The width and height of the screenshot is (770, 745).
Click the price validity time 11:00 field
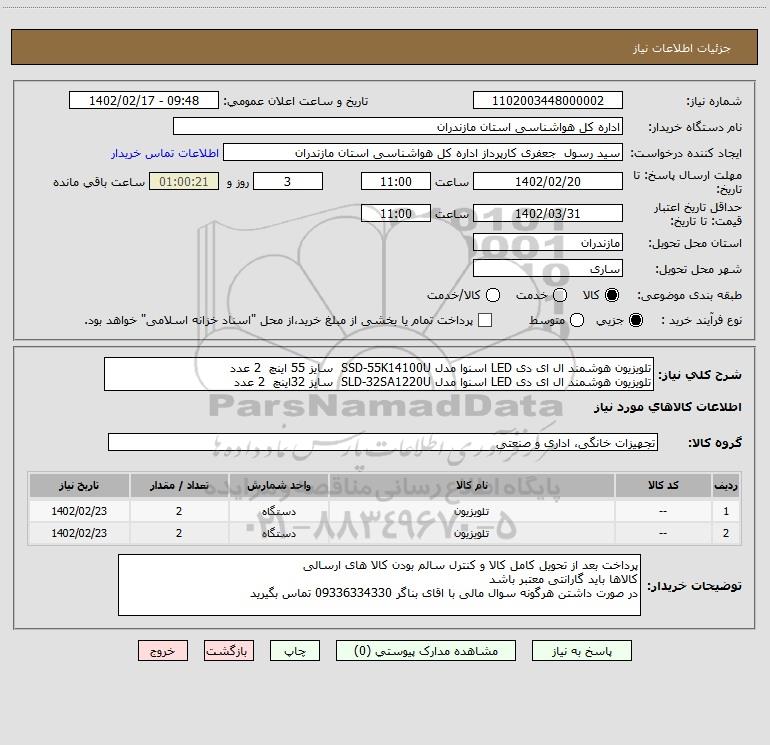pos(396,213)
